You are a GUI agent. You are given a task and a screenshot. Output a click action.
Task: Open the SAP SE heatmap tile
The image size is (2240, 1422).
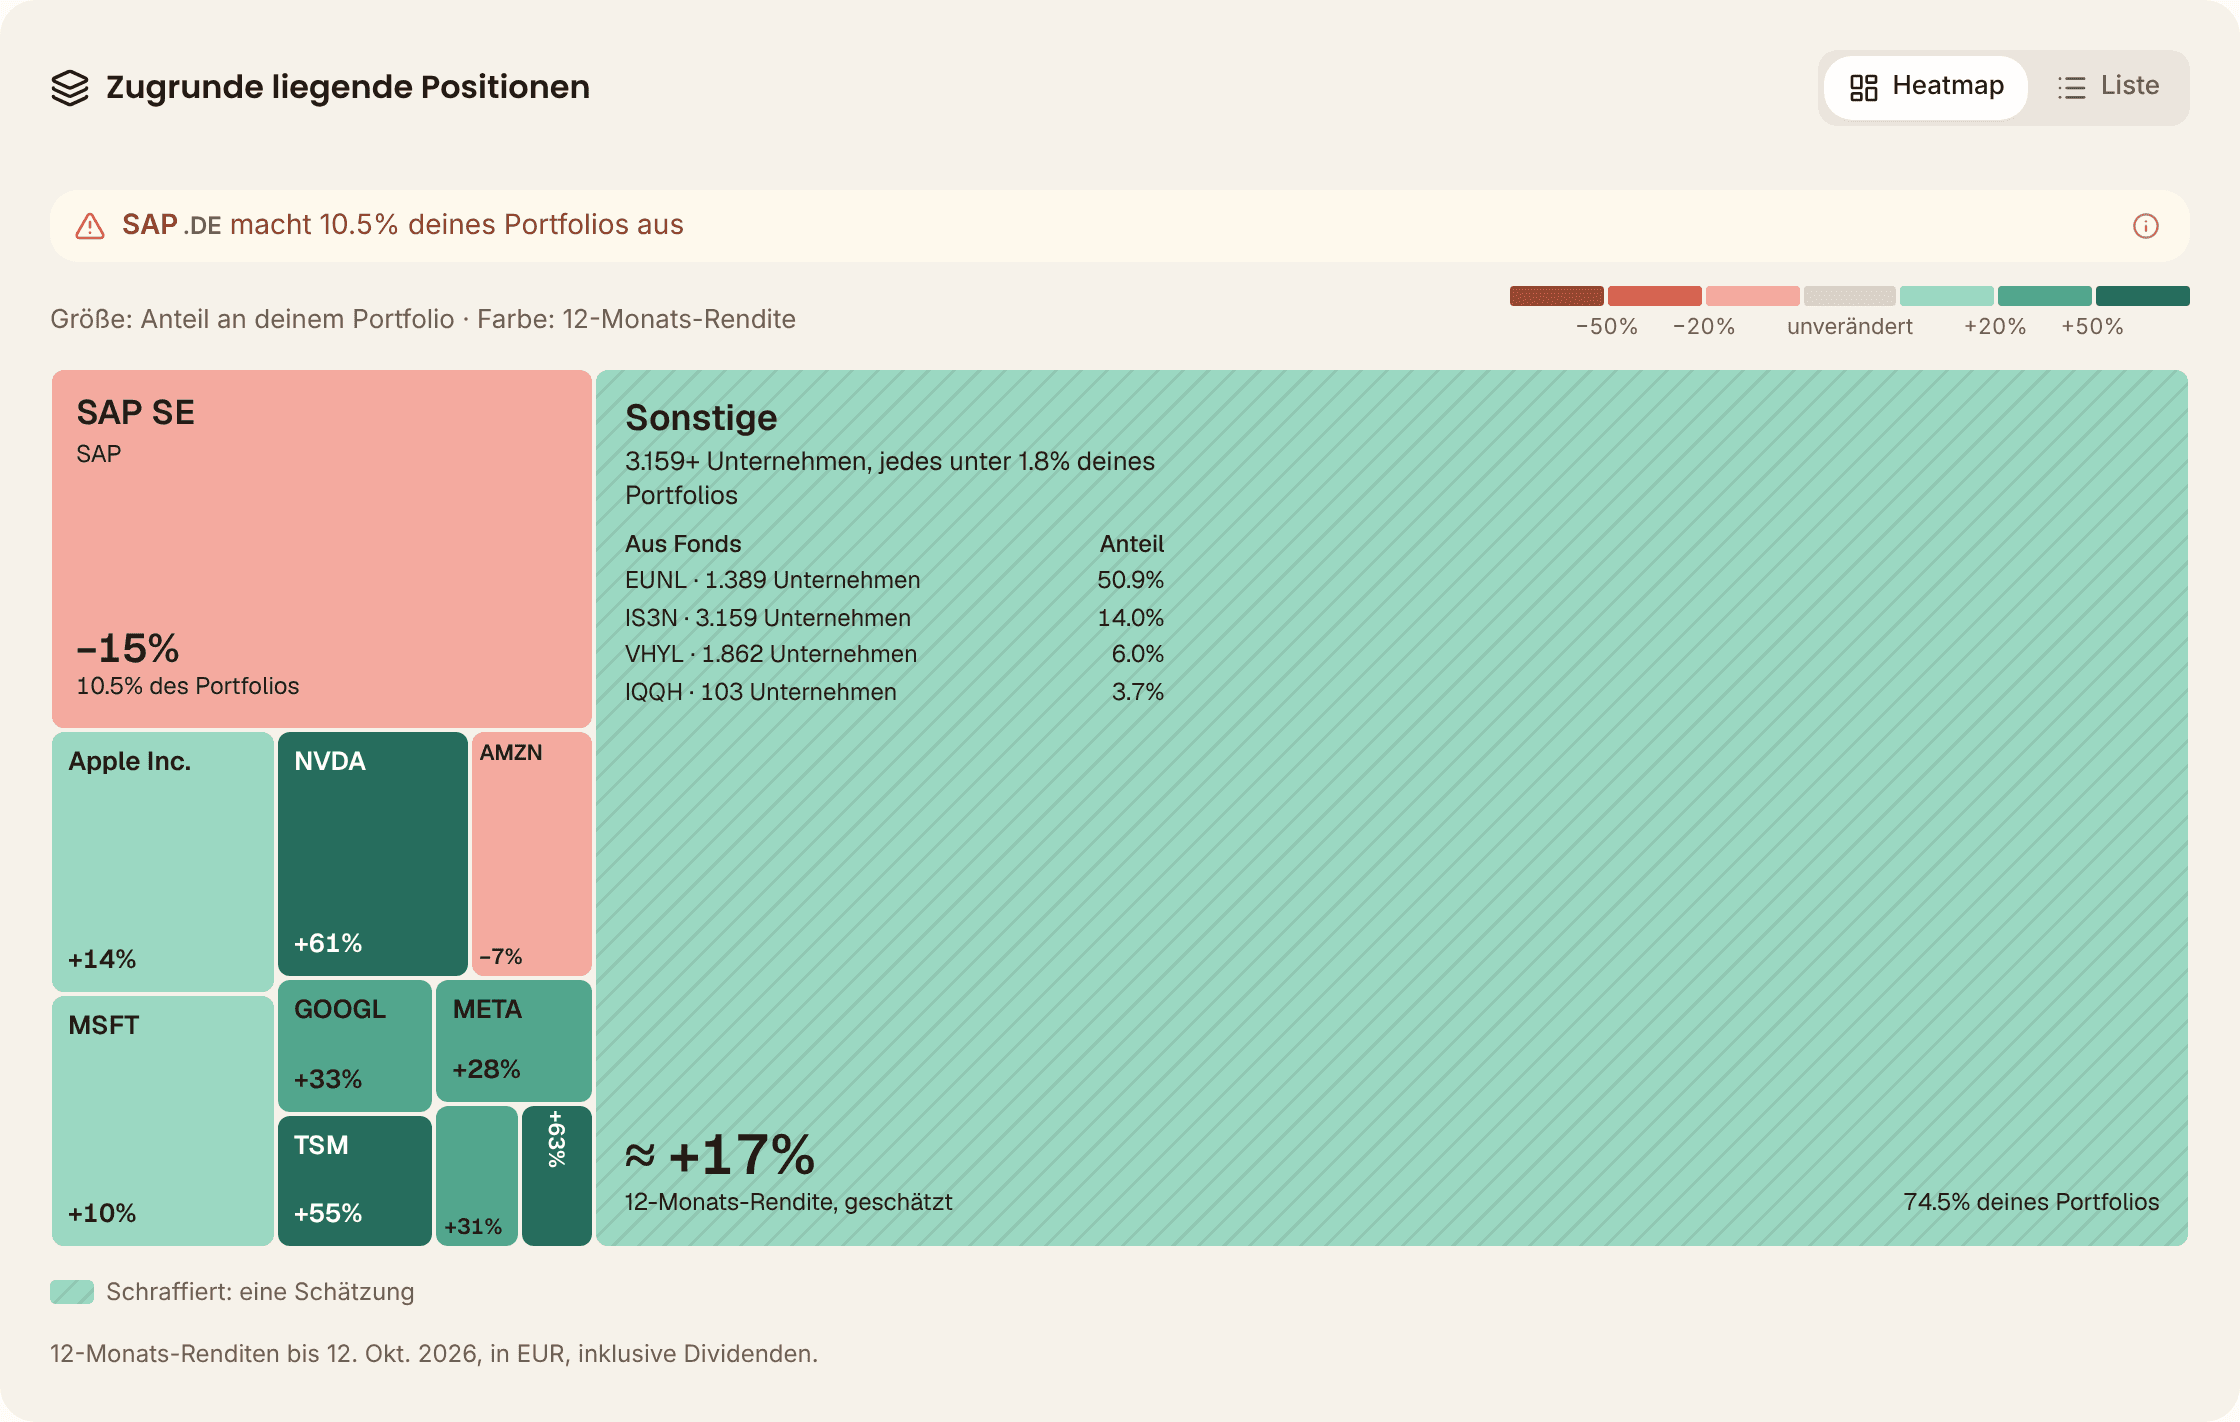(322, 549)
